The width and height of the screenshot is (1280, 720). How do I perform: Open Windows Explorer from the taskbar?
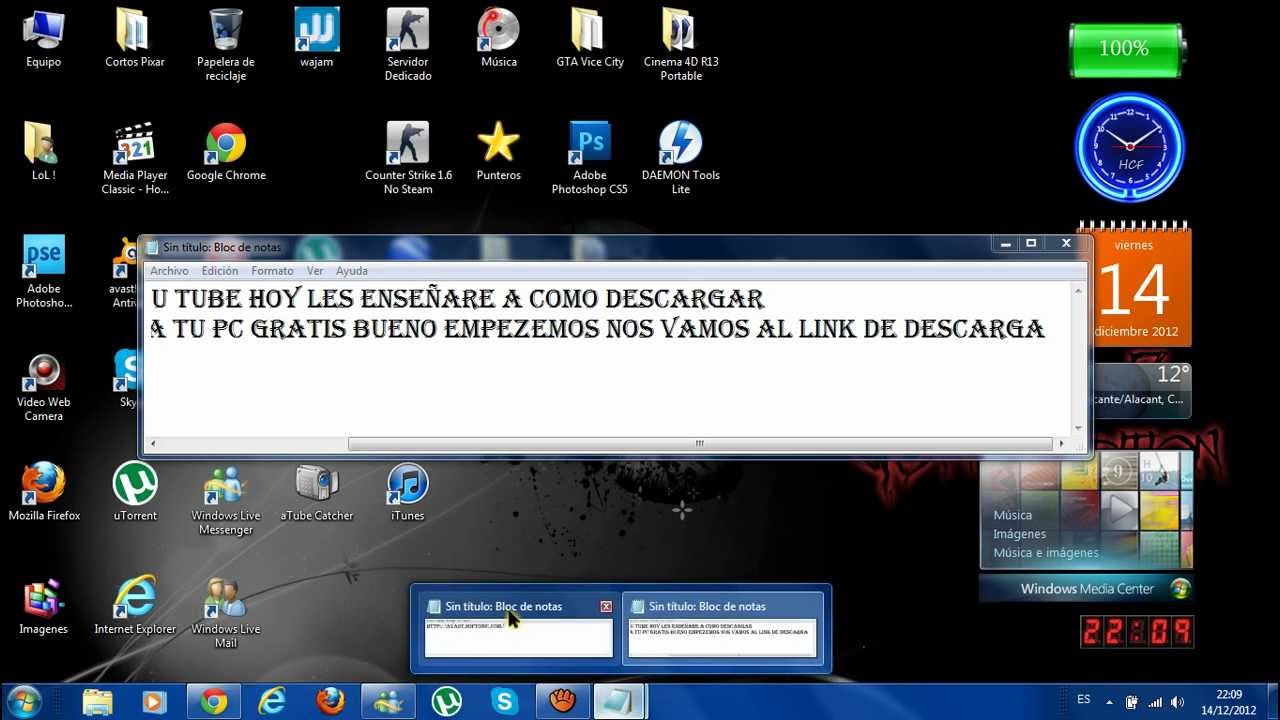click(x=97, y=702)
